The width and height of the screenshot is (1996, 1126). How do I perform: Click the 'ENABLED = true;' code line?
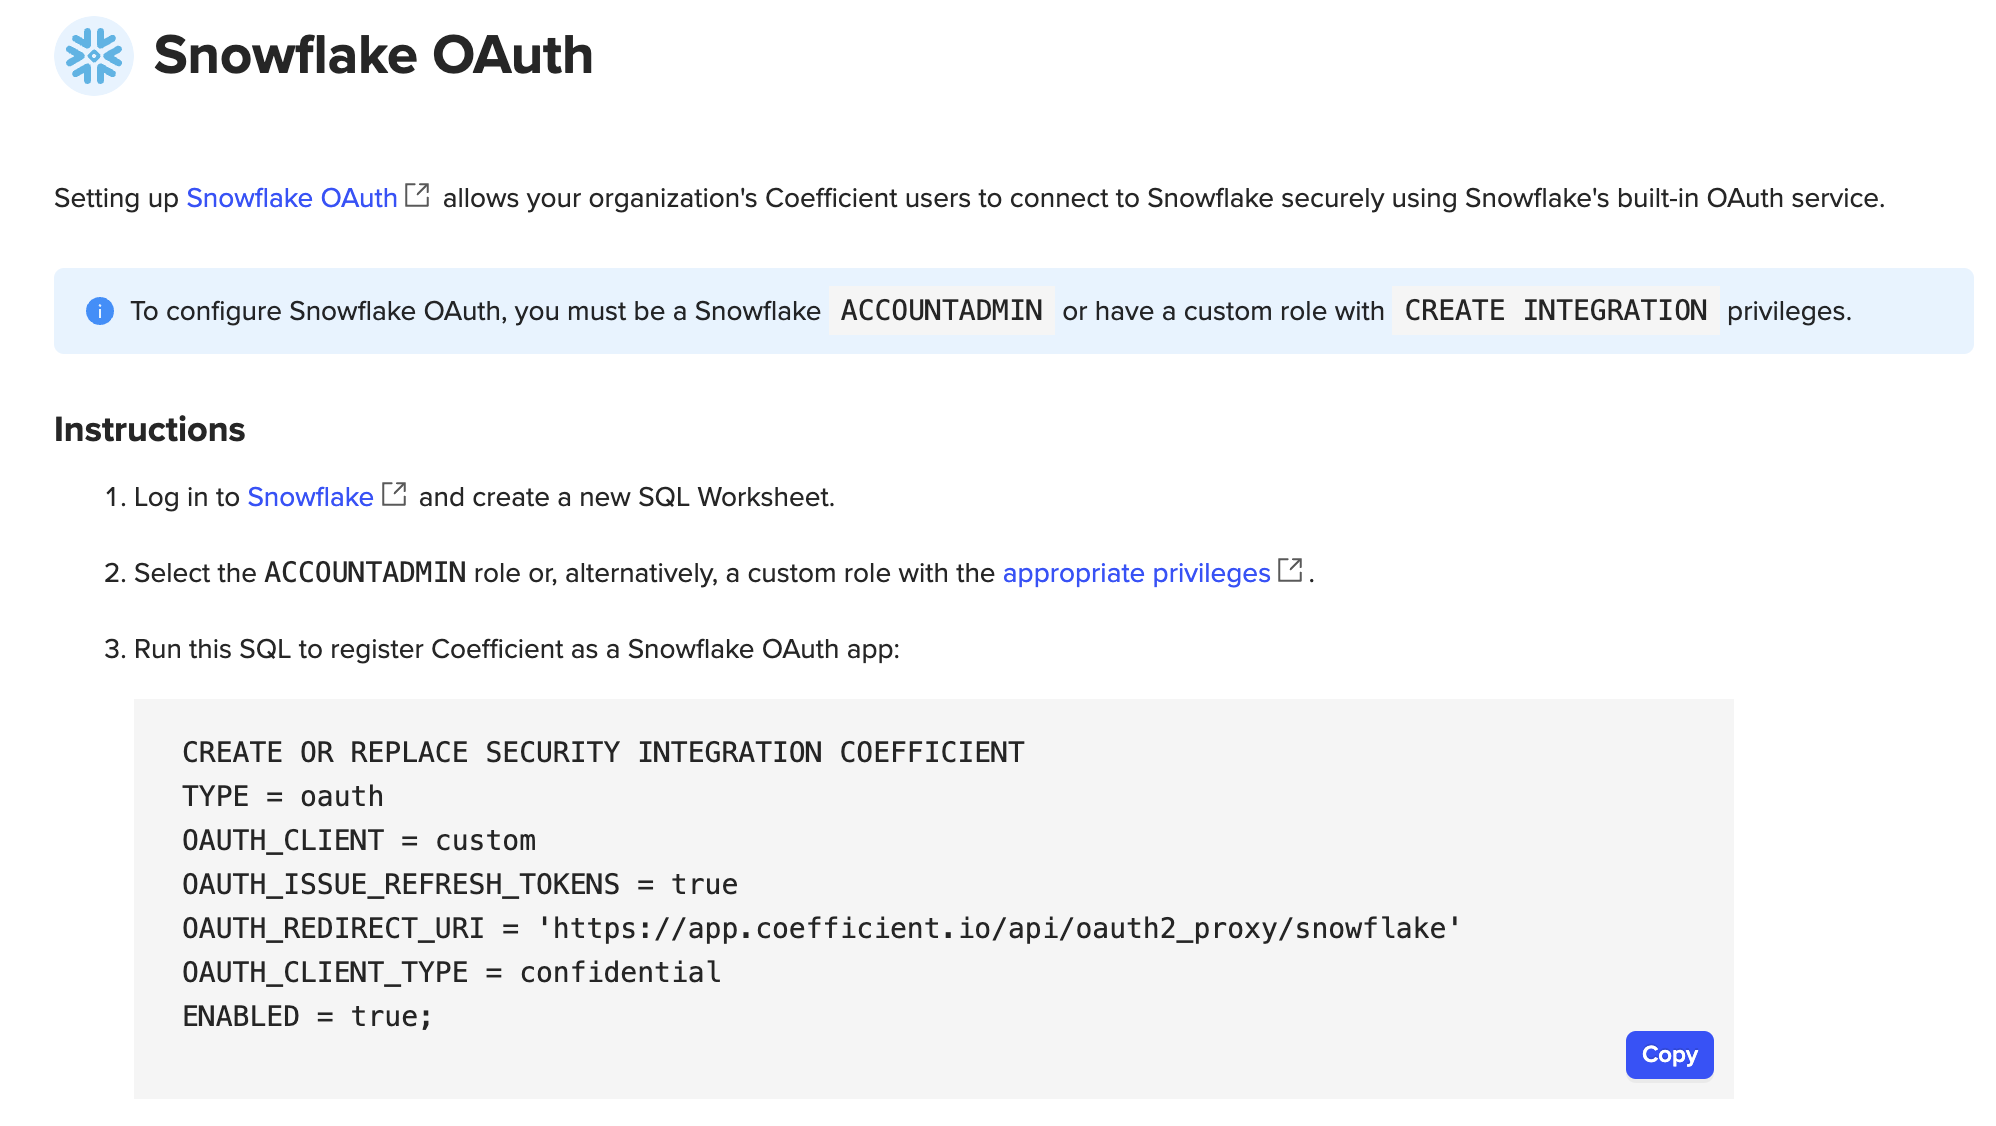pyautogui.click(x=307, y=1016)
